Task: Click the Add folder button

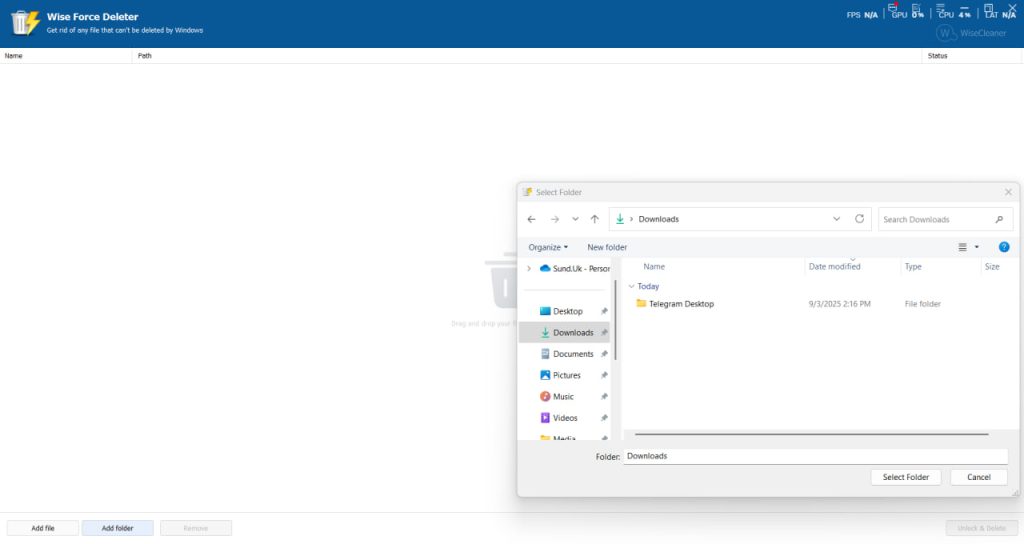Action: coord(118,528)
